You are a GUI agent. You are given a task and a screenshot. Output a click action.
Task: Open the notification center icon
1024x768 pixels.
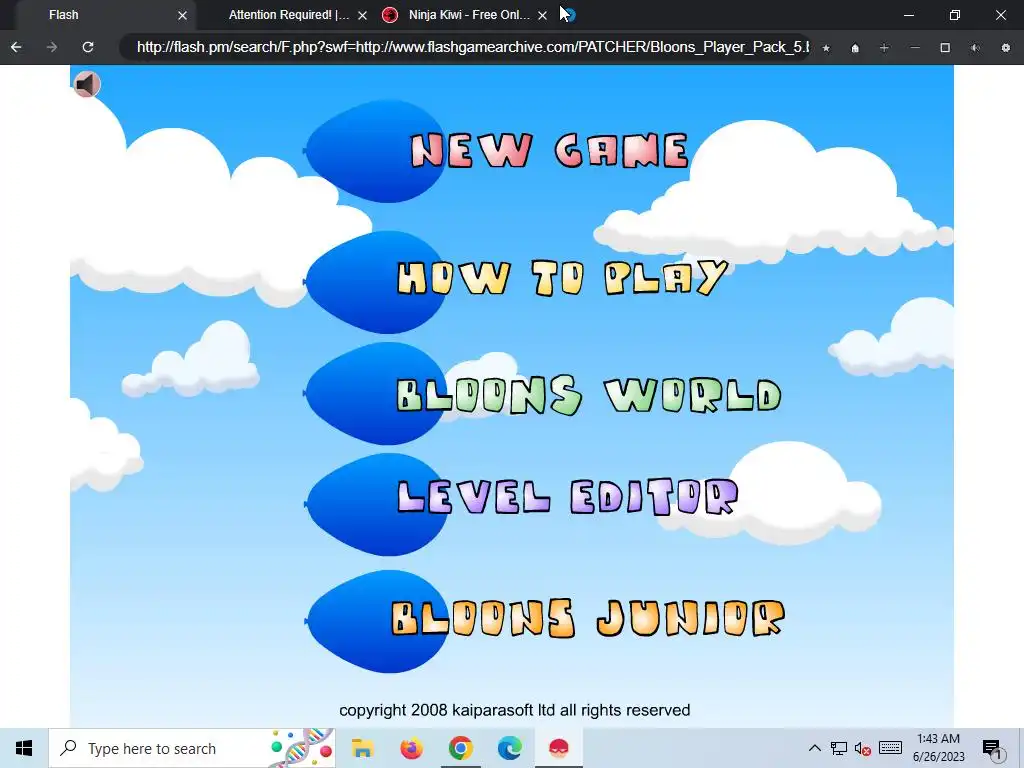click(x=992, y=748)
